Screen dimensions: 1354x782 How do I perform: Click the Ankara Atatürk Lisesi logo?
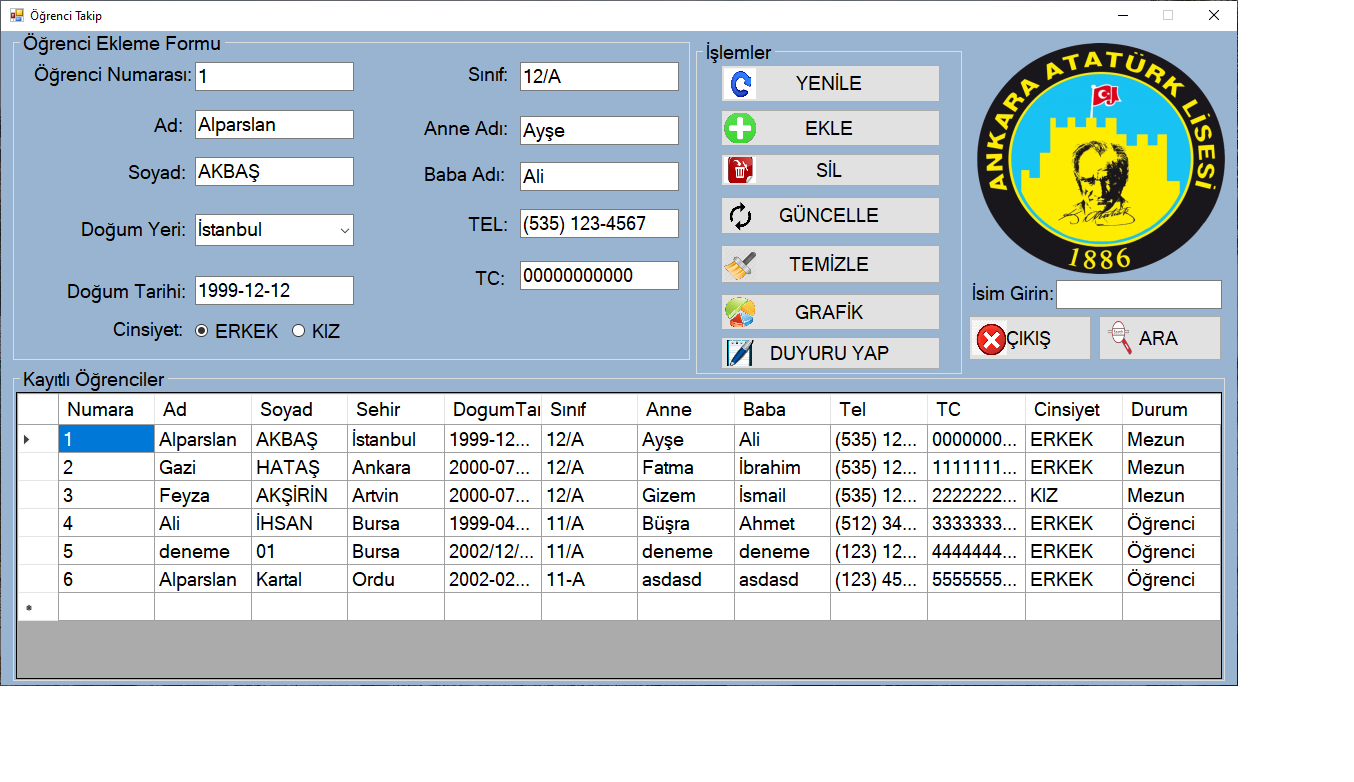tap(1100, 158)
